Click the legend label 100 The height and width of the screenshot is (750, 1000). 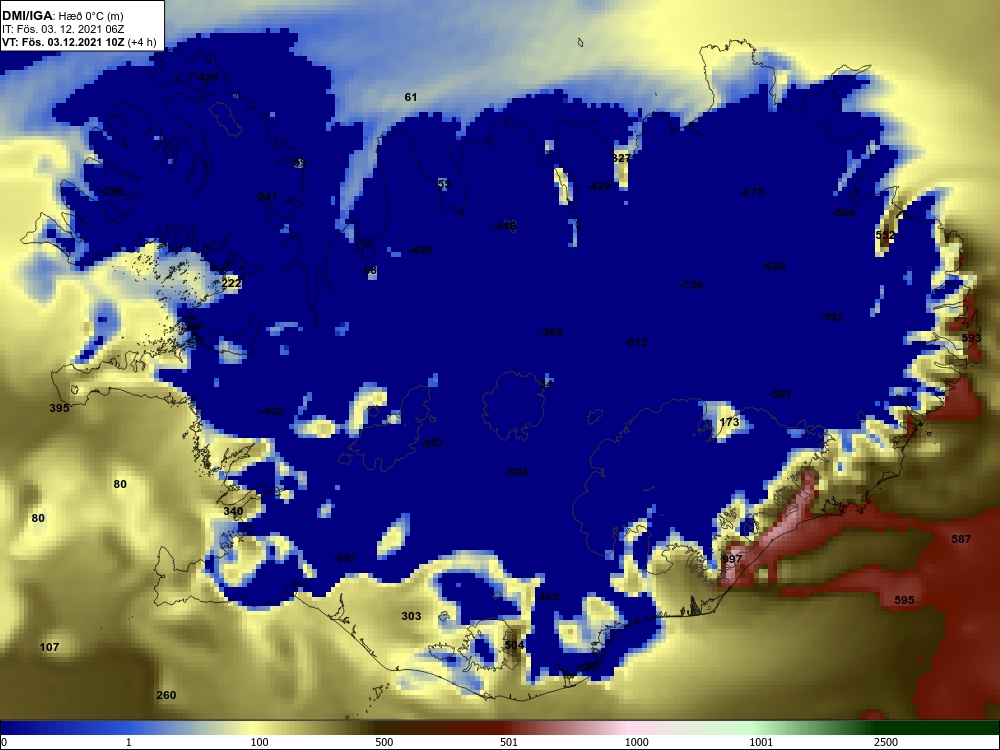(259, 742)
